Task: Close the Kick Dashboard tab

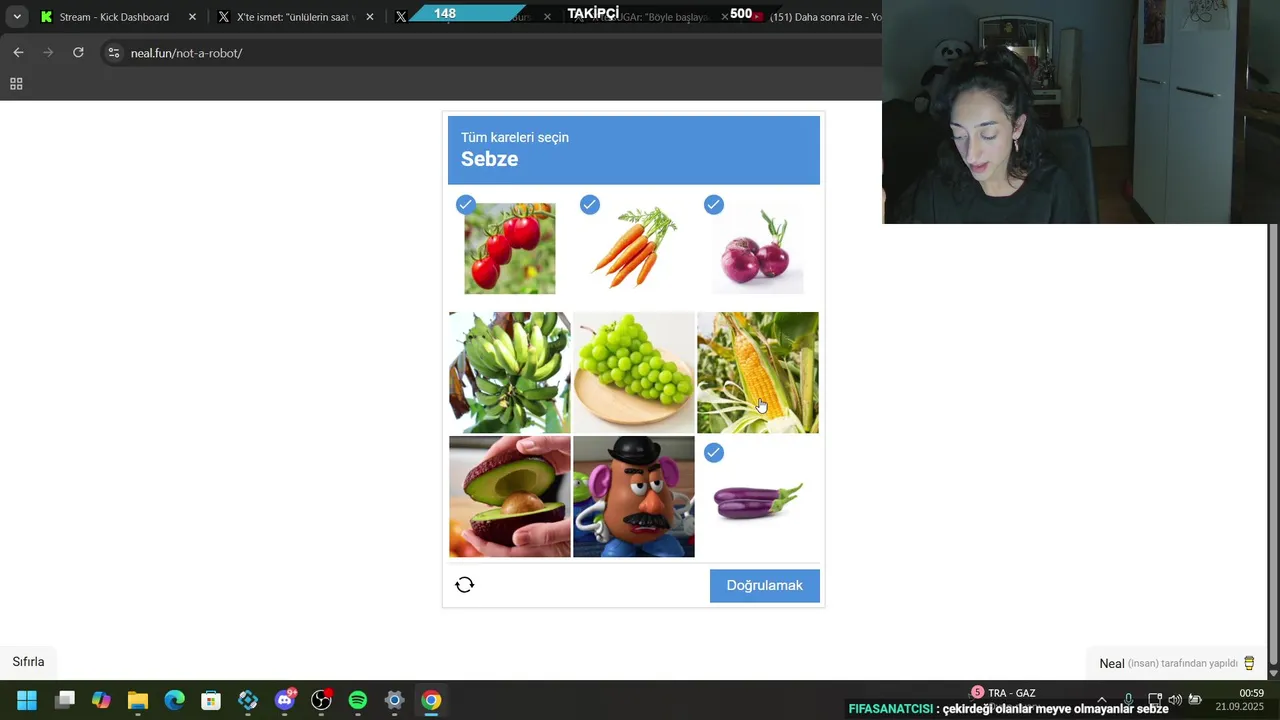Action: click(x=192, y=17)
